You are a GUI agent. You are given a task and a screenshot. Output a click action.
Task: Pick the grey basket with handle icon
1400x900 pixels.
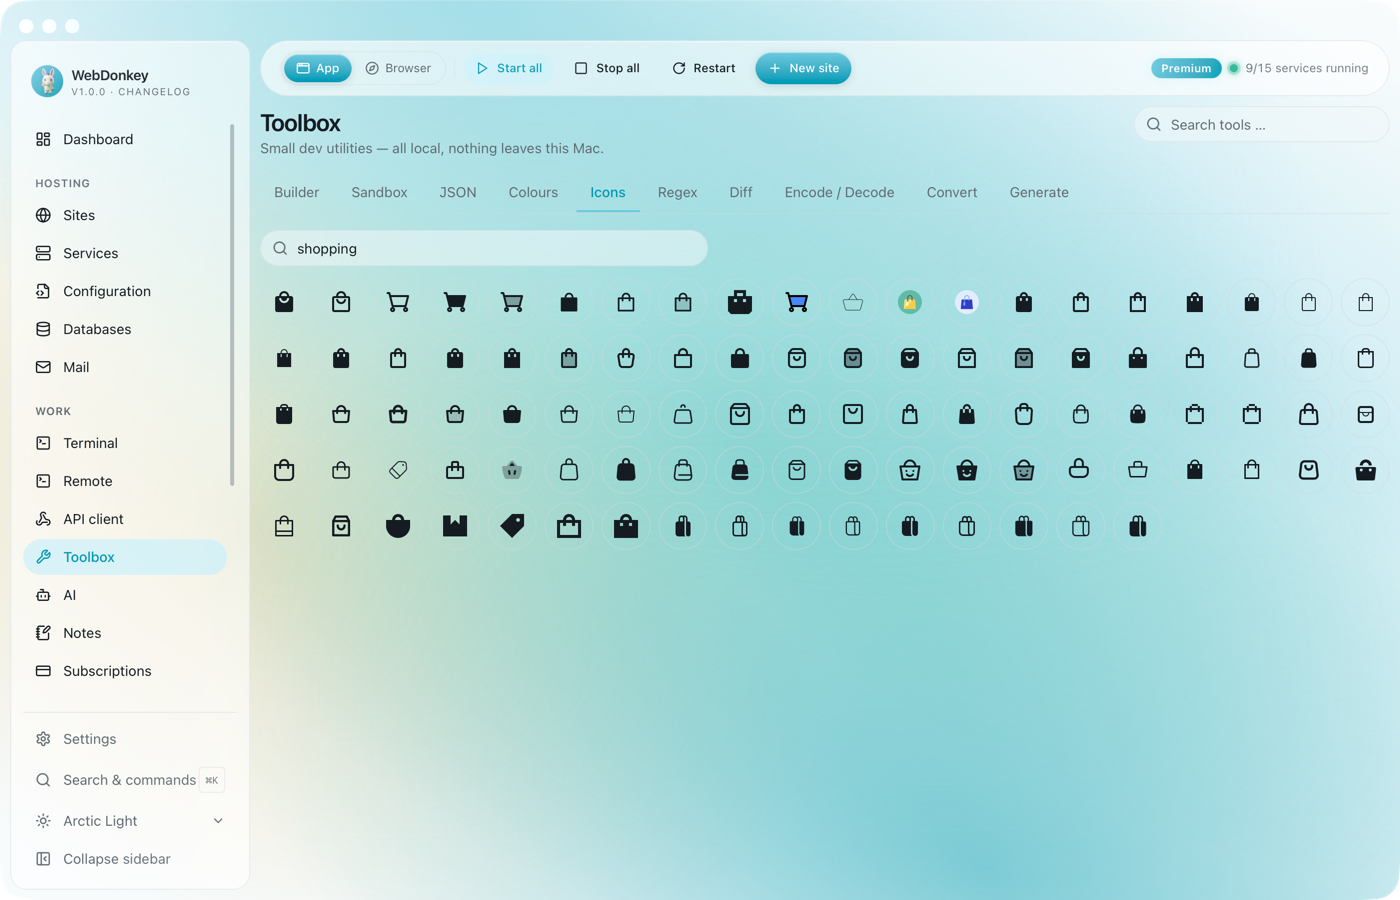(x=512, y=470)
